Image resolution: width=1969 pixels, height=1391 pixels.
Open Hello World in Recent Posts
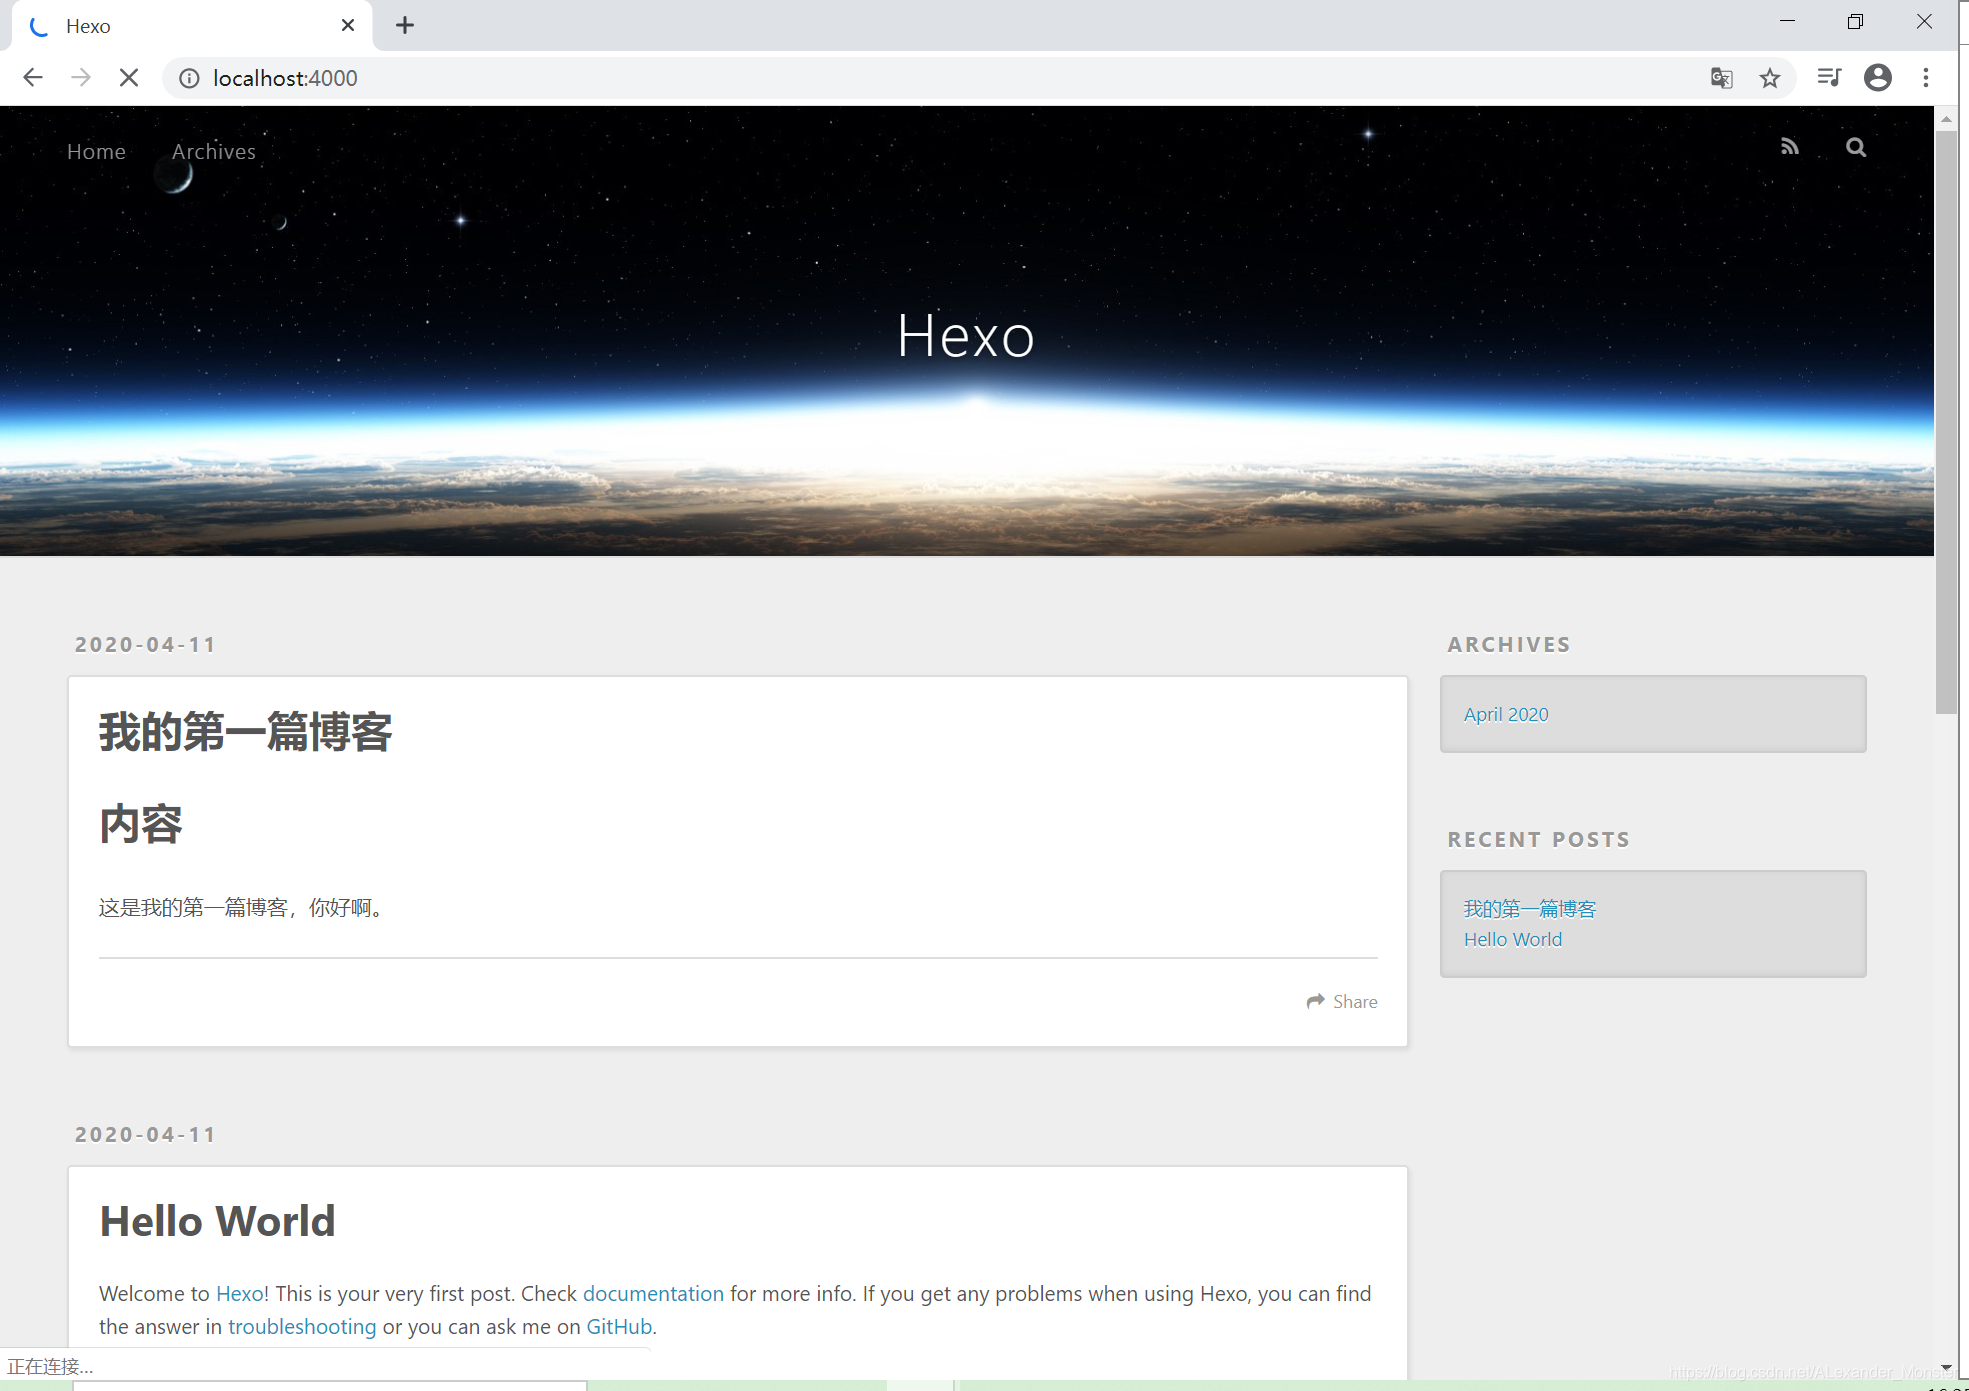[x=1512, y=939]
